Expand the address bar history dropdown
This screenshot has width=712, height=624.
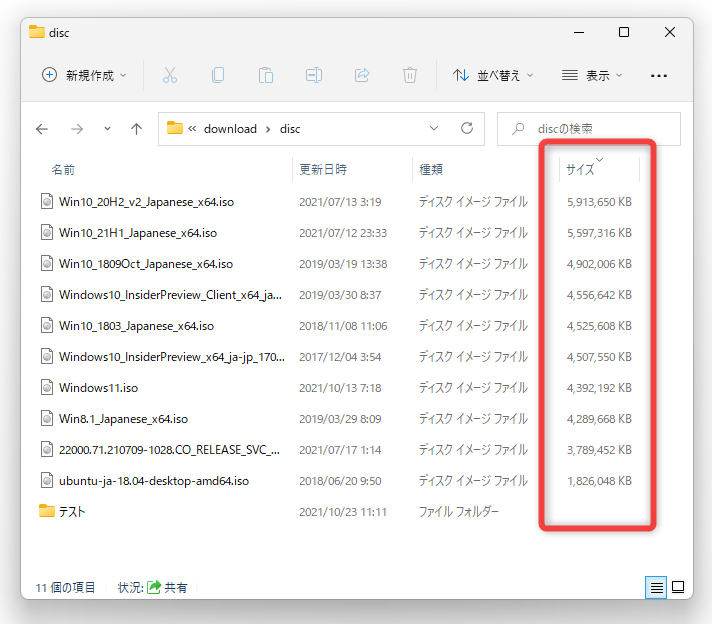point(434,129)
